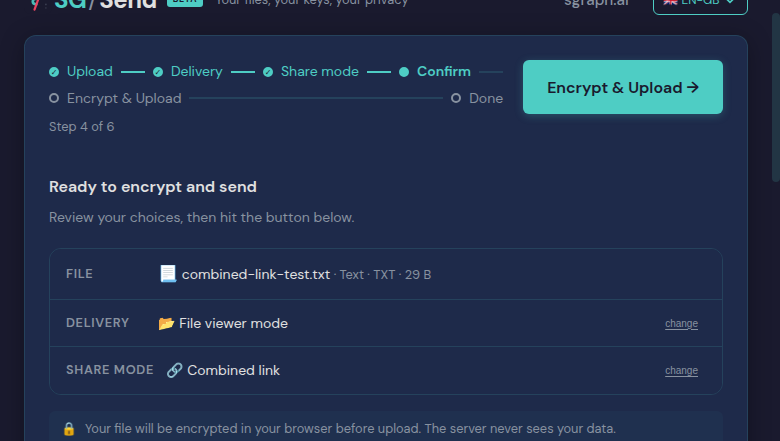This screenshot has height=441, width=780.
Task: Click the document icon beside combined-link-test.txt
Action: [x=168, y=274]
